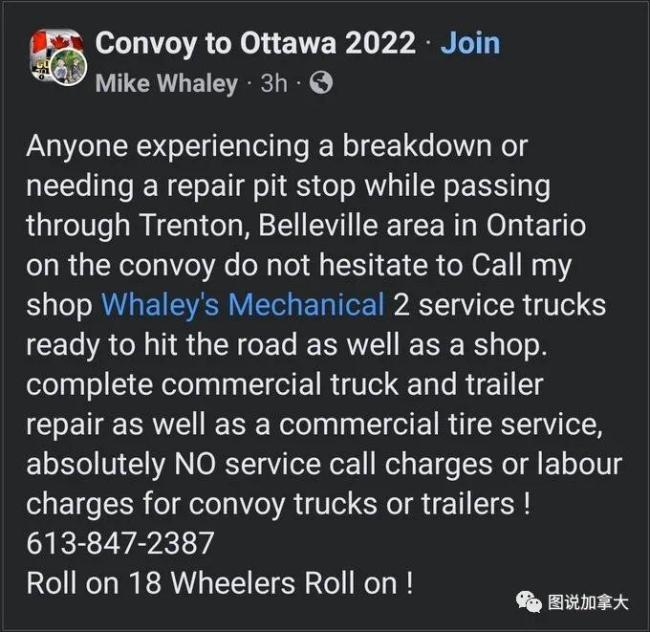Open Mike Whaley's profile name
The width and height of the screenshot is (650, 632).
(x=167, y=83)
